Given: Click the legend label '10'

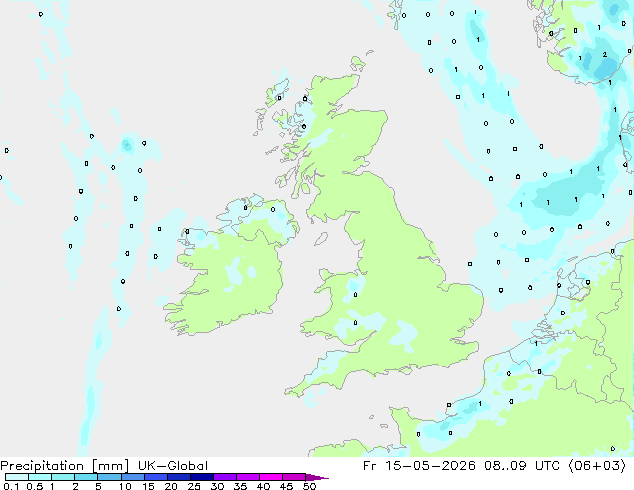Looking at the screenshot, I should (x=125, y=486).
